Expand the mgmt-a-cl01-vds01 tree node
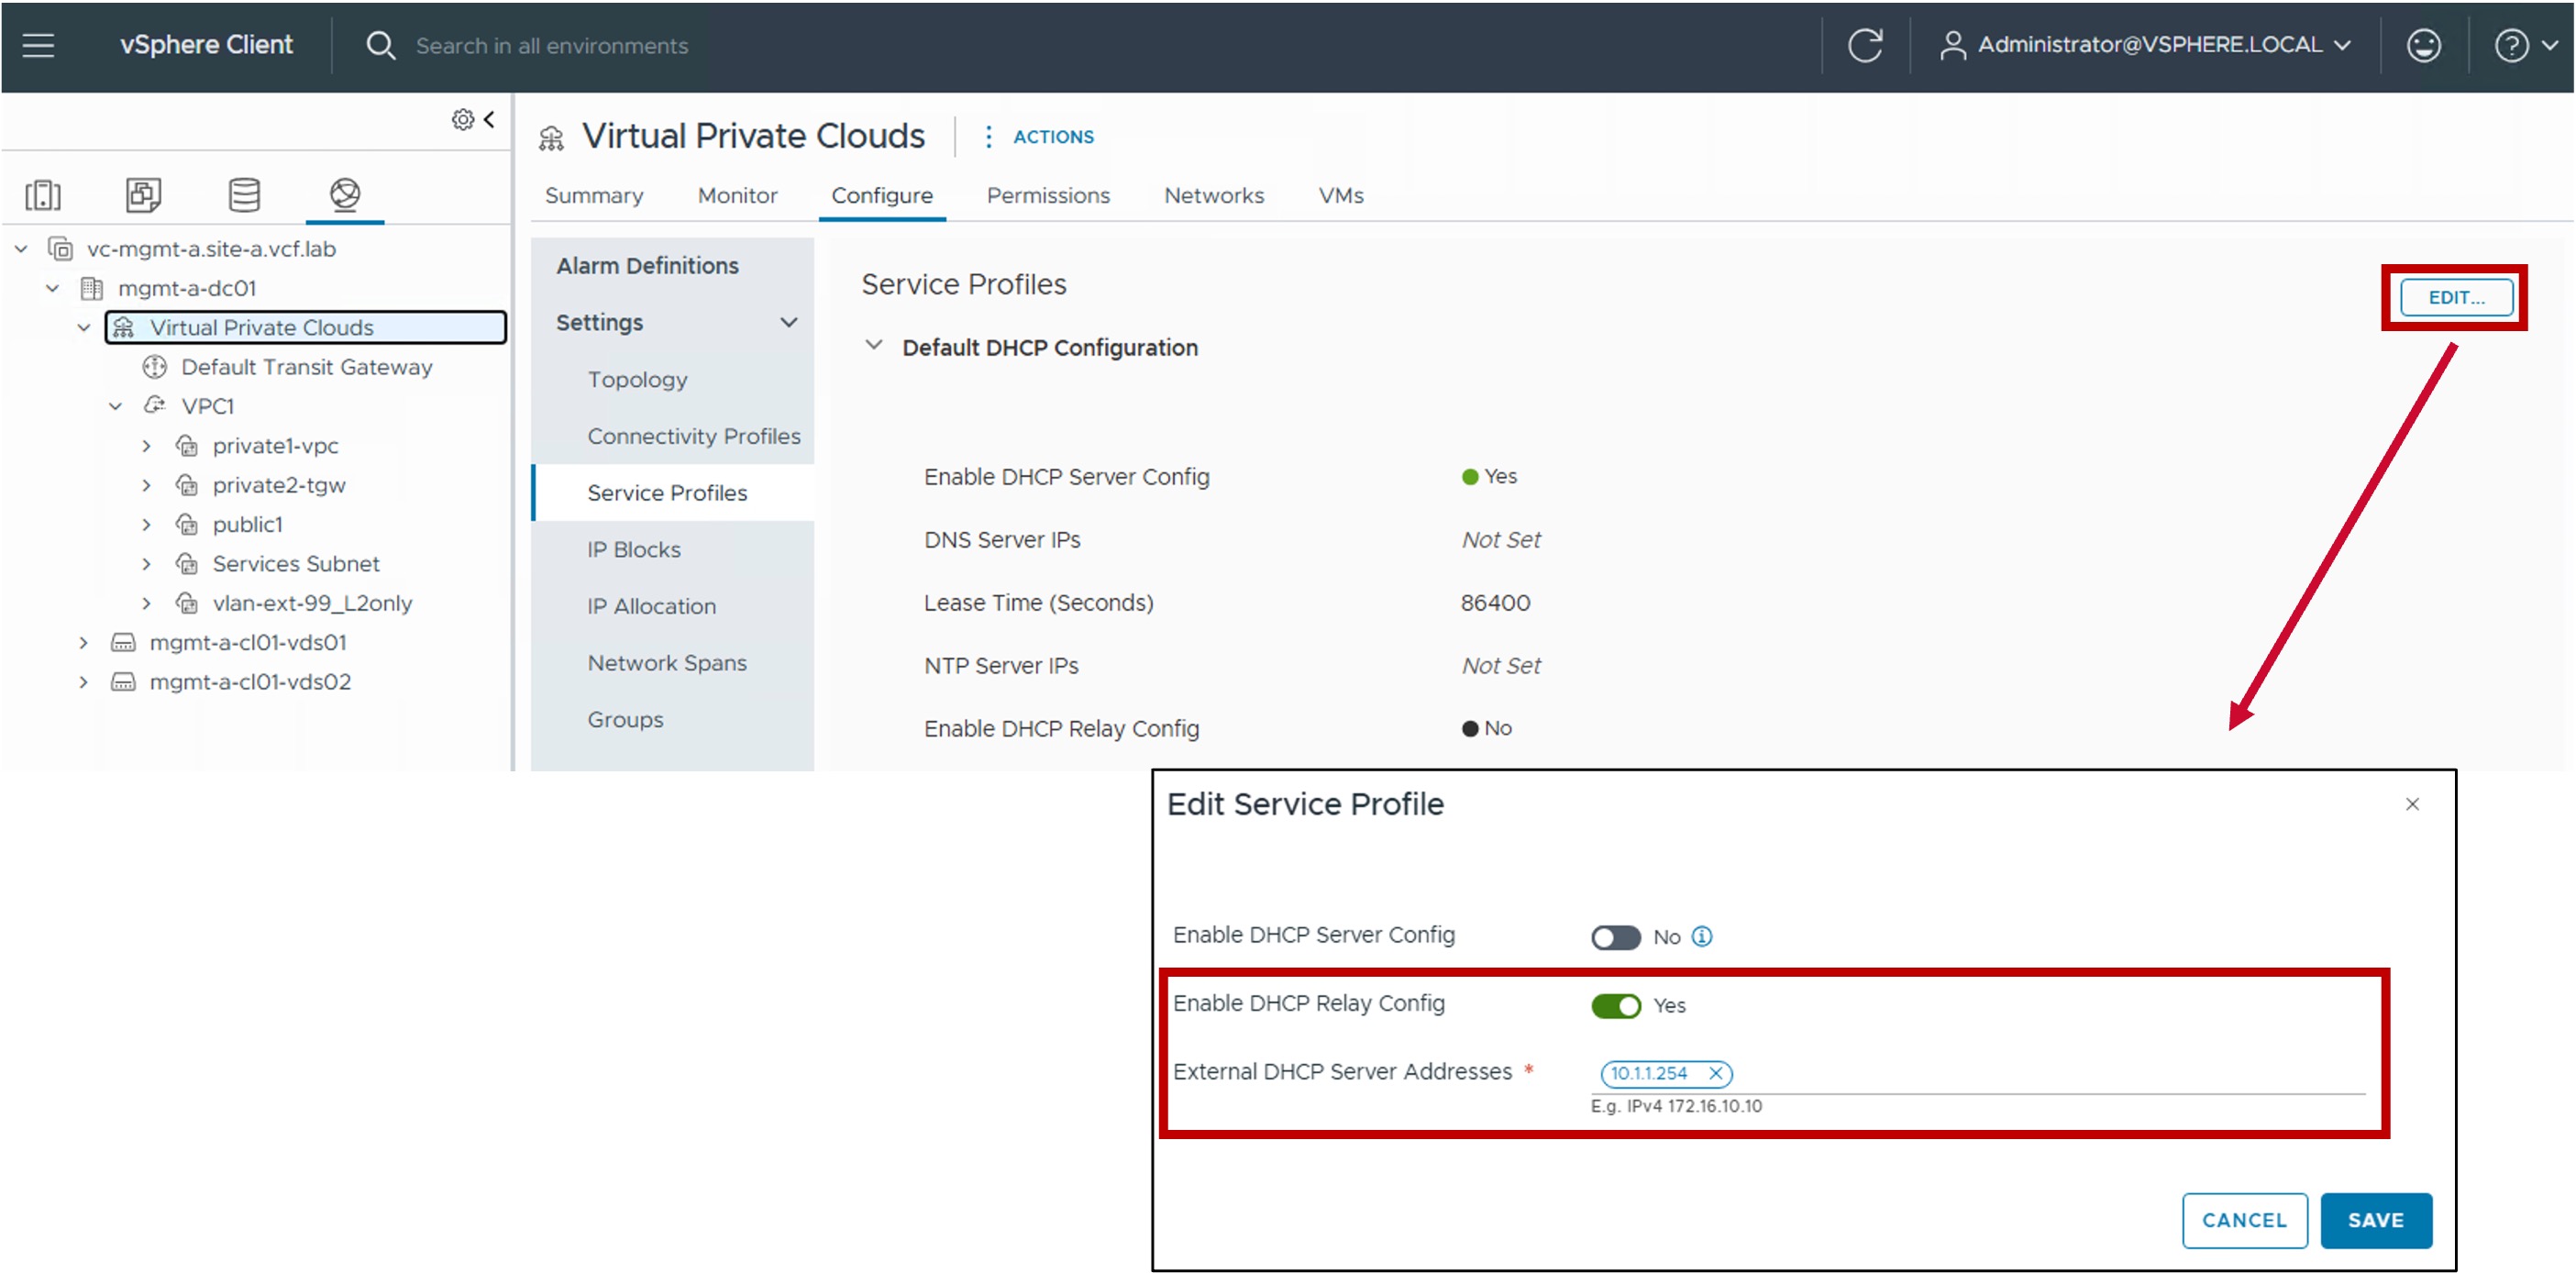 83,643
